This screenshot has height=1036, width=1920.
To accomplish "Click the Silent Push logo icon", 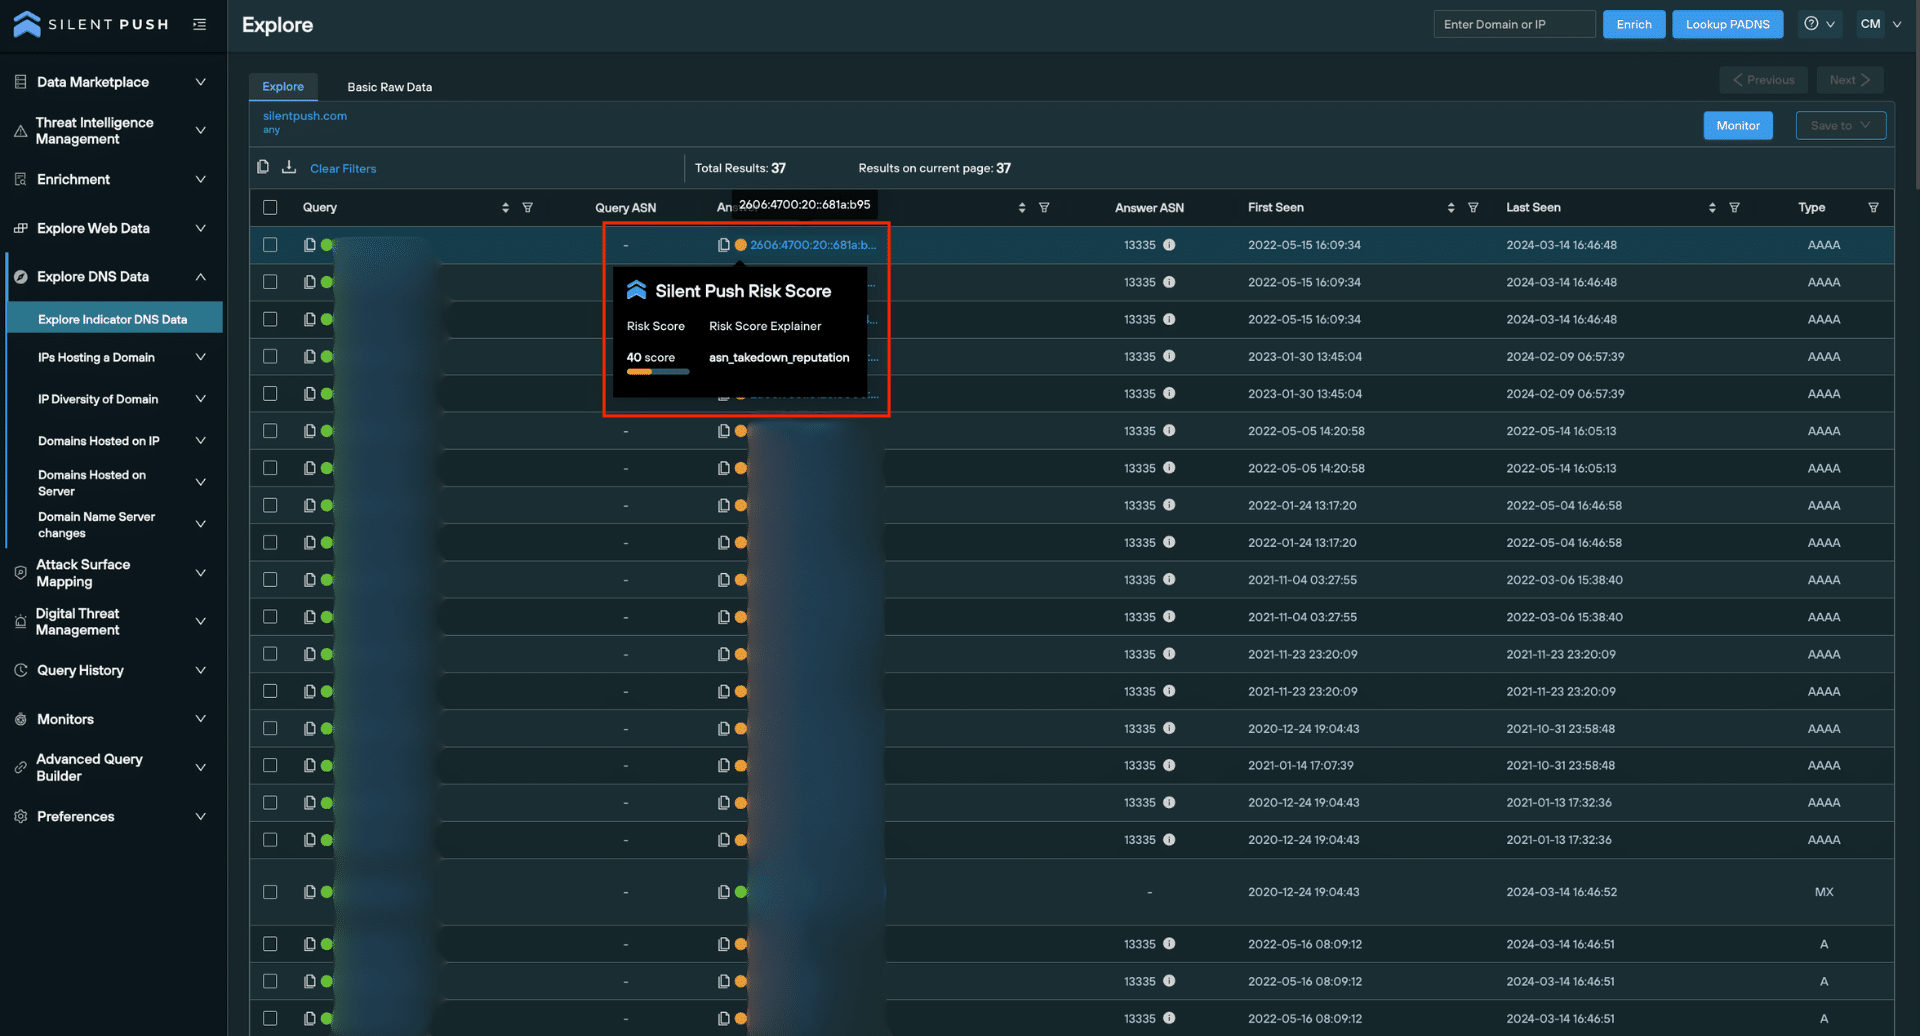I will [x=27, y=24].
